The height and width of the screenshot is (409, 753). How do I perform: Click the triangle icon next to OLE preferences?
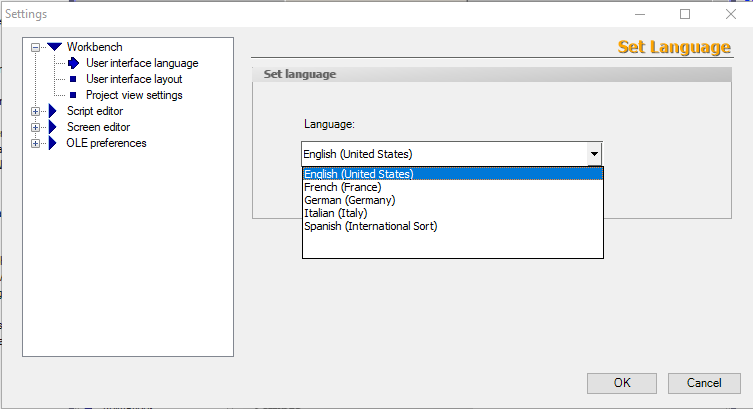point(53,143)
